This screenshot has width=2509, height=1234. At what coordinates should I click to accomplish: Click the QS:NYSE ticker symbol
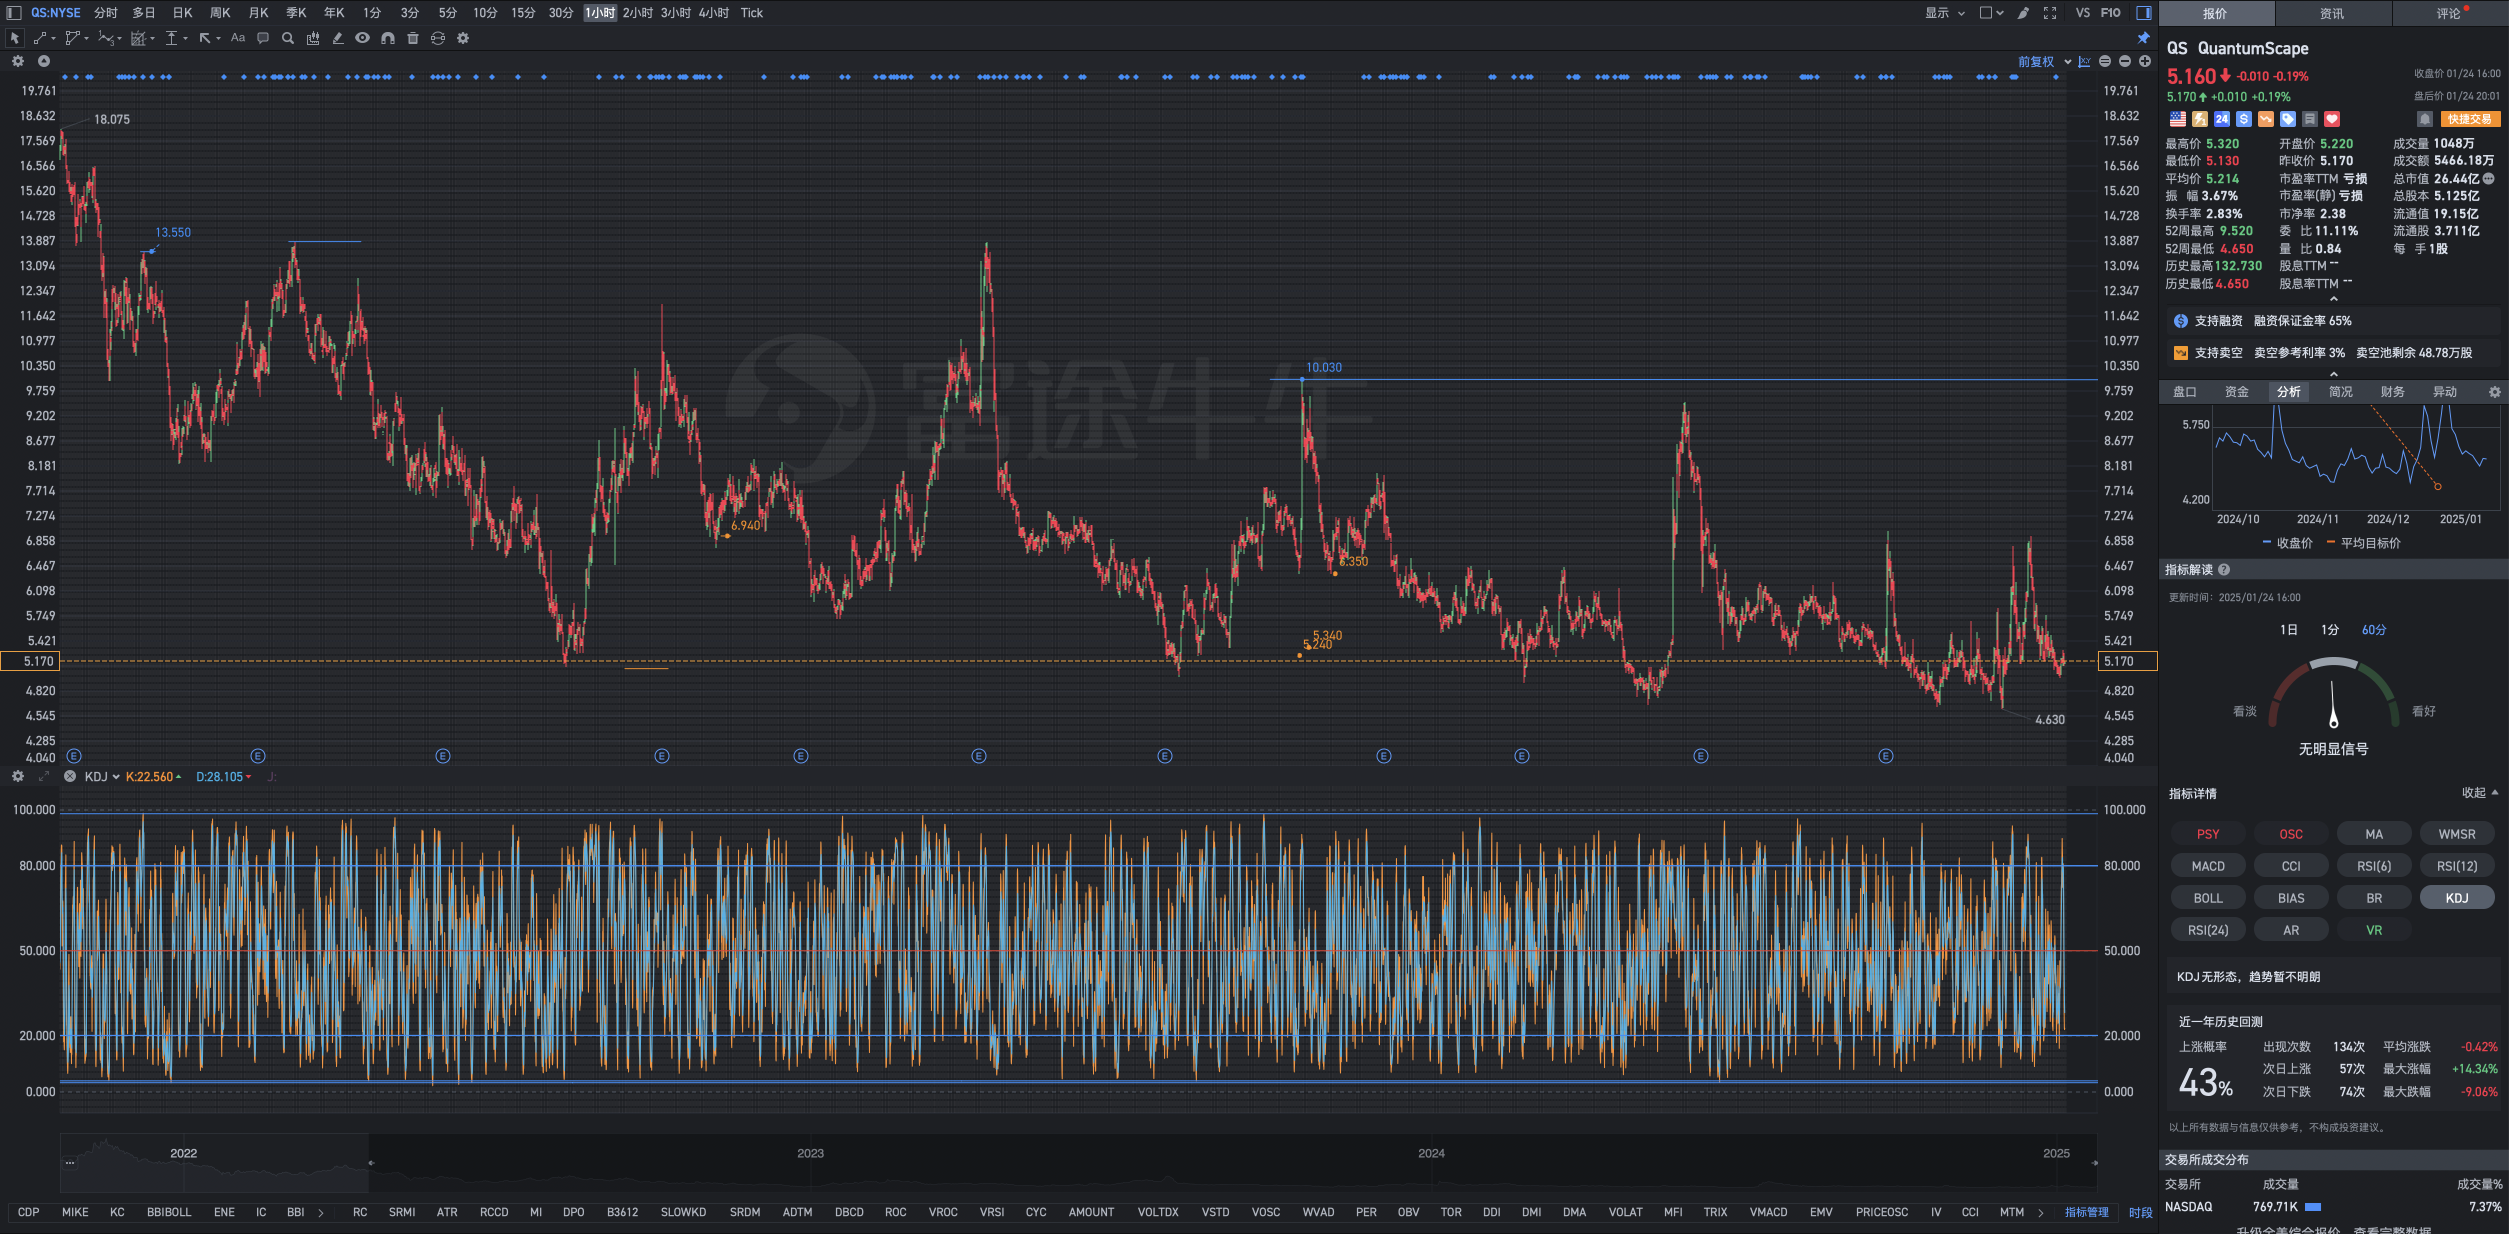(x=55, y=13)
